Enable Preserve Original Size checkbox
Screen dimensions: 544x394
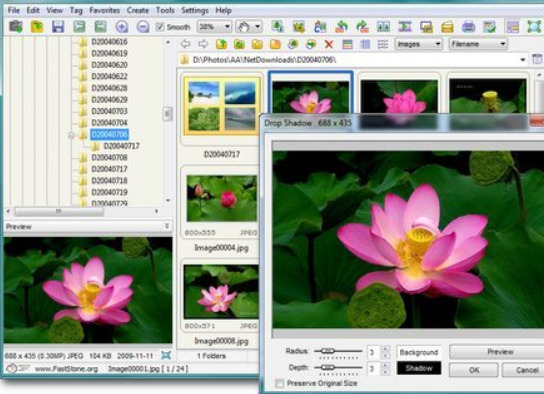coord(279,383)
